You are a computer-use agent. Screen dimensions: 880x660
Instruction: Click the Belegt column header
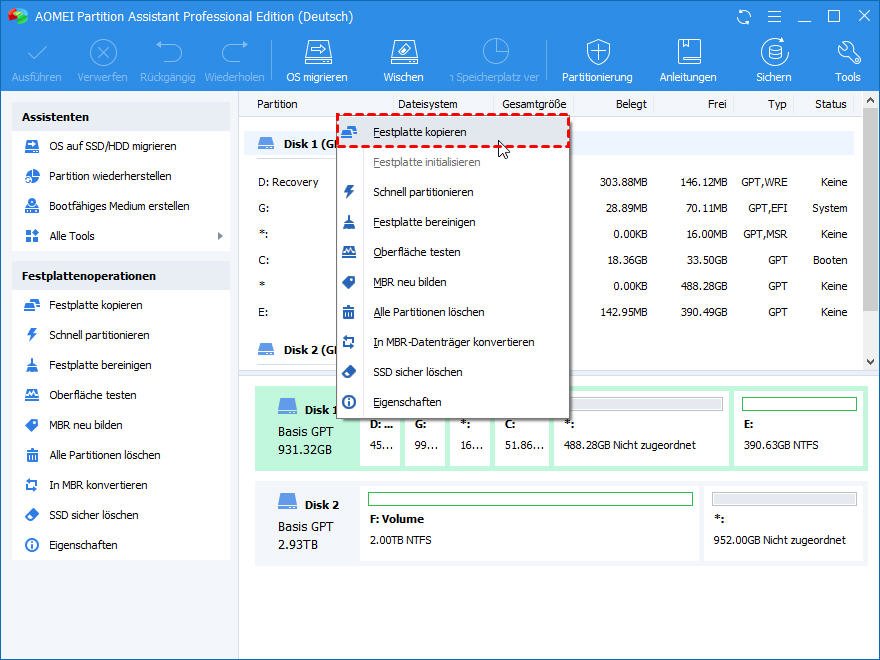point(631,104)
